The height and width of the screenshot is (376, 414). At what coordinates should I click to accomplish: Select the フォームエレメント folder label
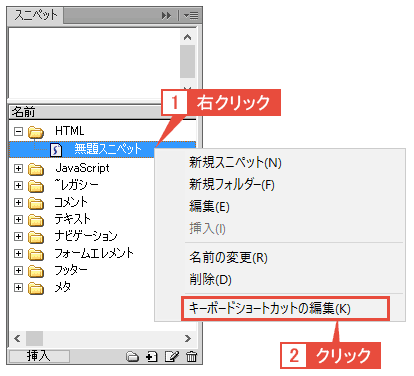point(94,253)
